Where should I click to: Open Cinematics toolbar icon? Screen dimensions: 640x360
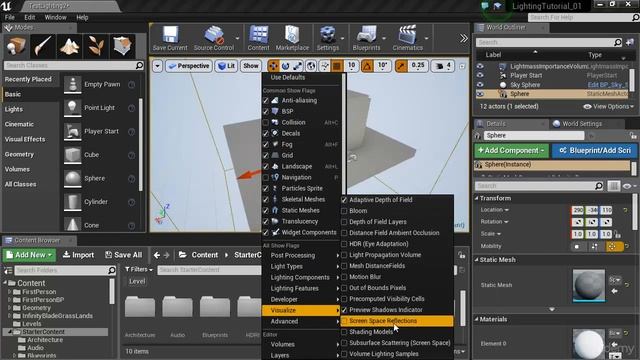point(407,38)
